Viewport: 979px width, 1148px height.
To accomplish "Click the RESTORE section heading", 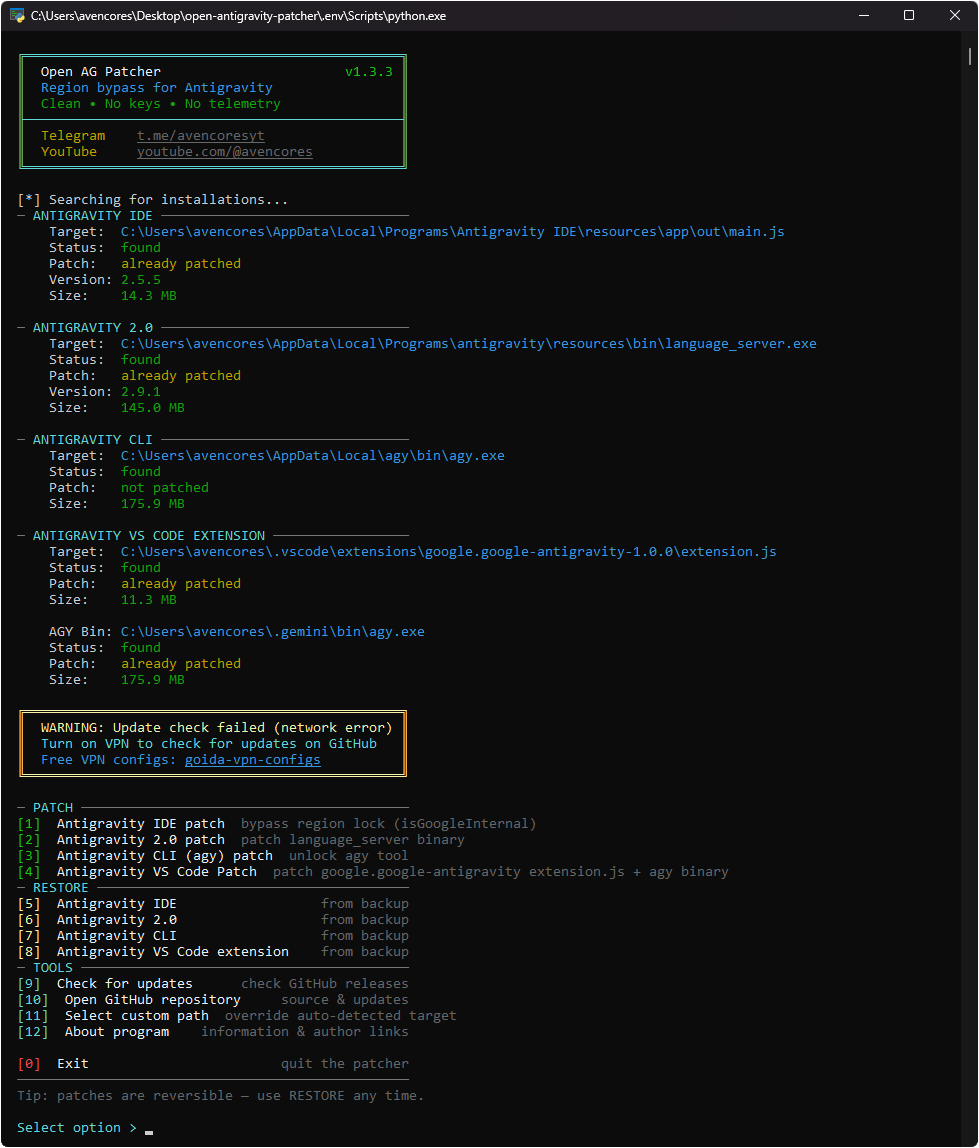I will pos(61,887).
